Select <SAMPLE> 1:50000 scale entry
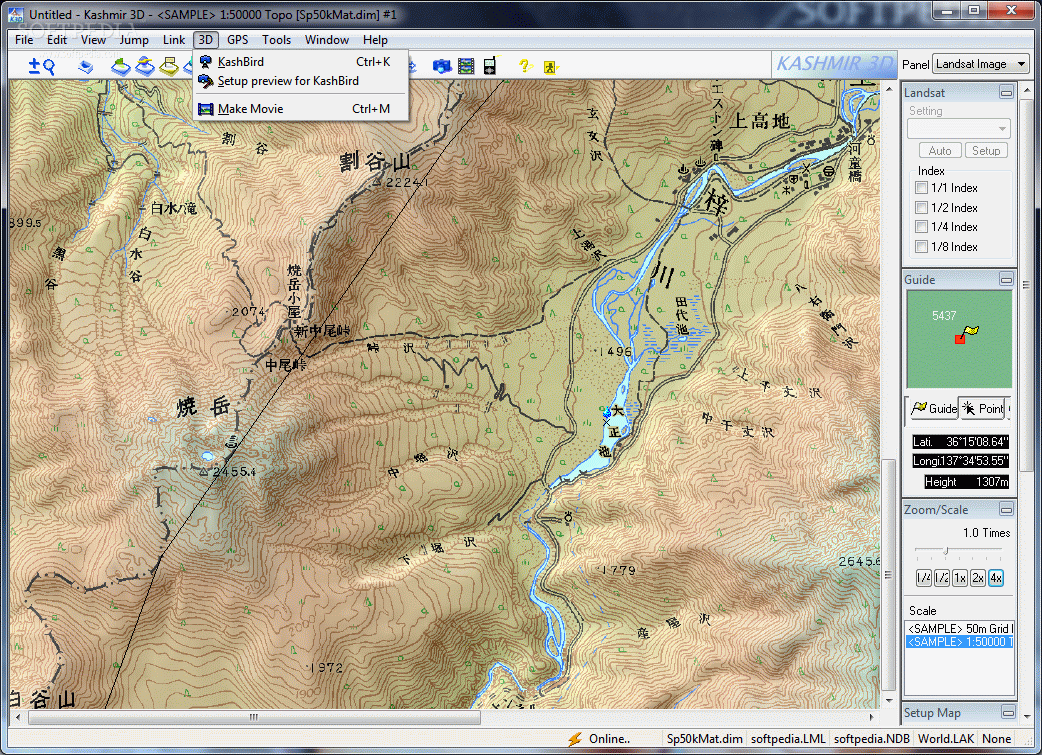1042x755 pixels. 960,641
